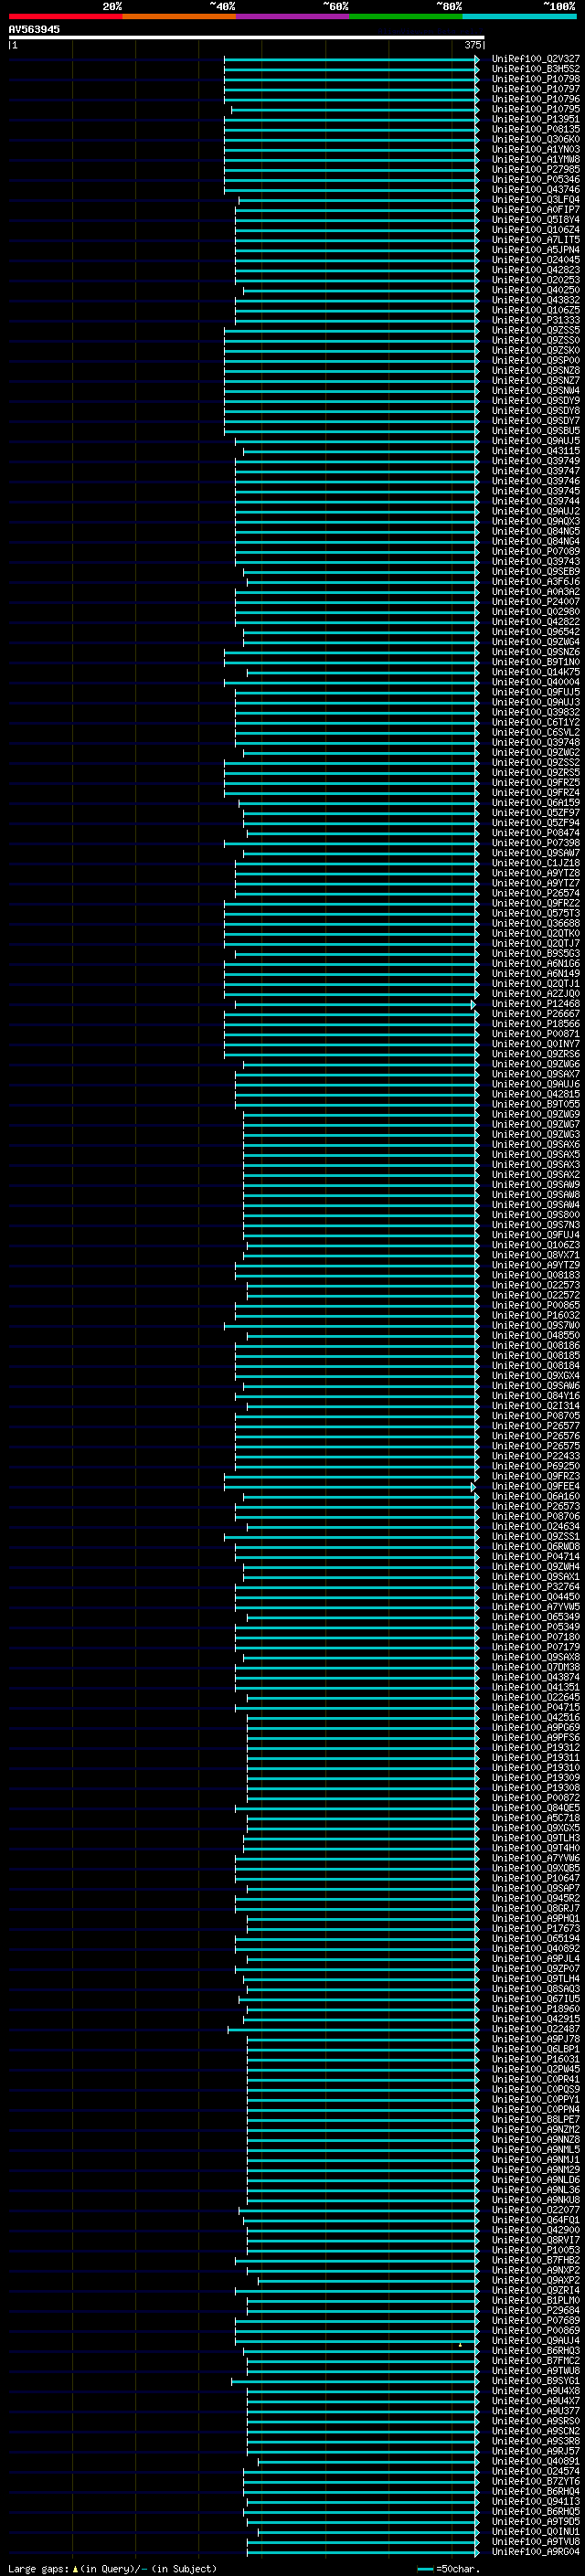
Task: Select hit UniRef100_P24007
Action: 535,602
